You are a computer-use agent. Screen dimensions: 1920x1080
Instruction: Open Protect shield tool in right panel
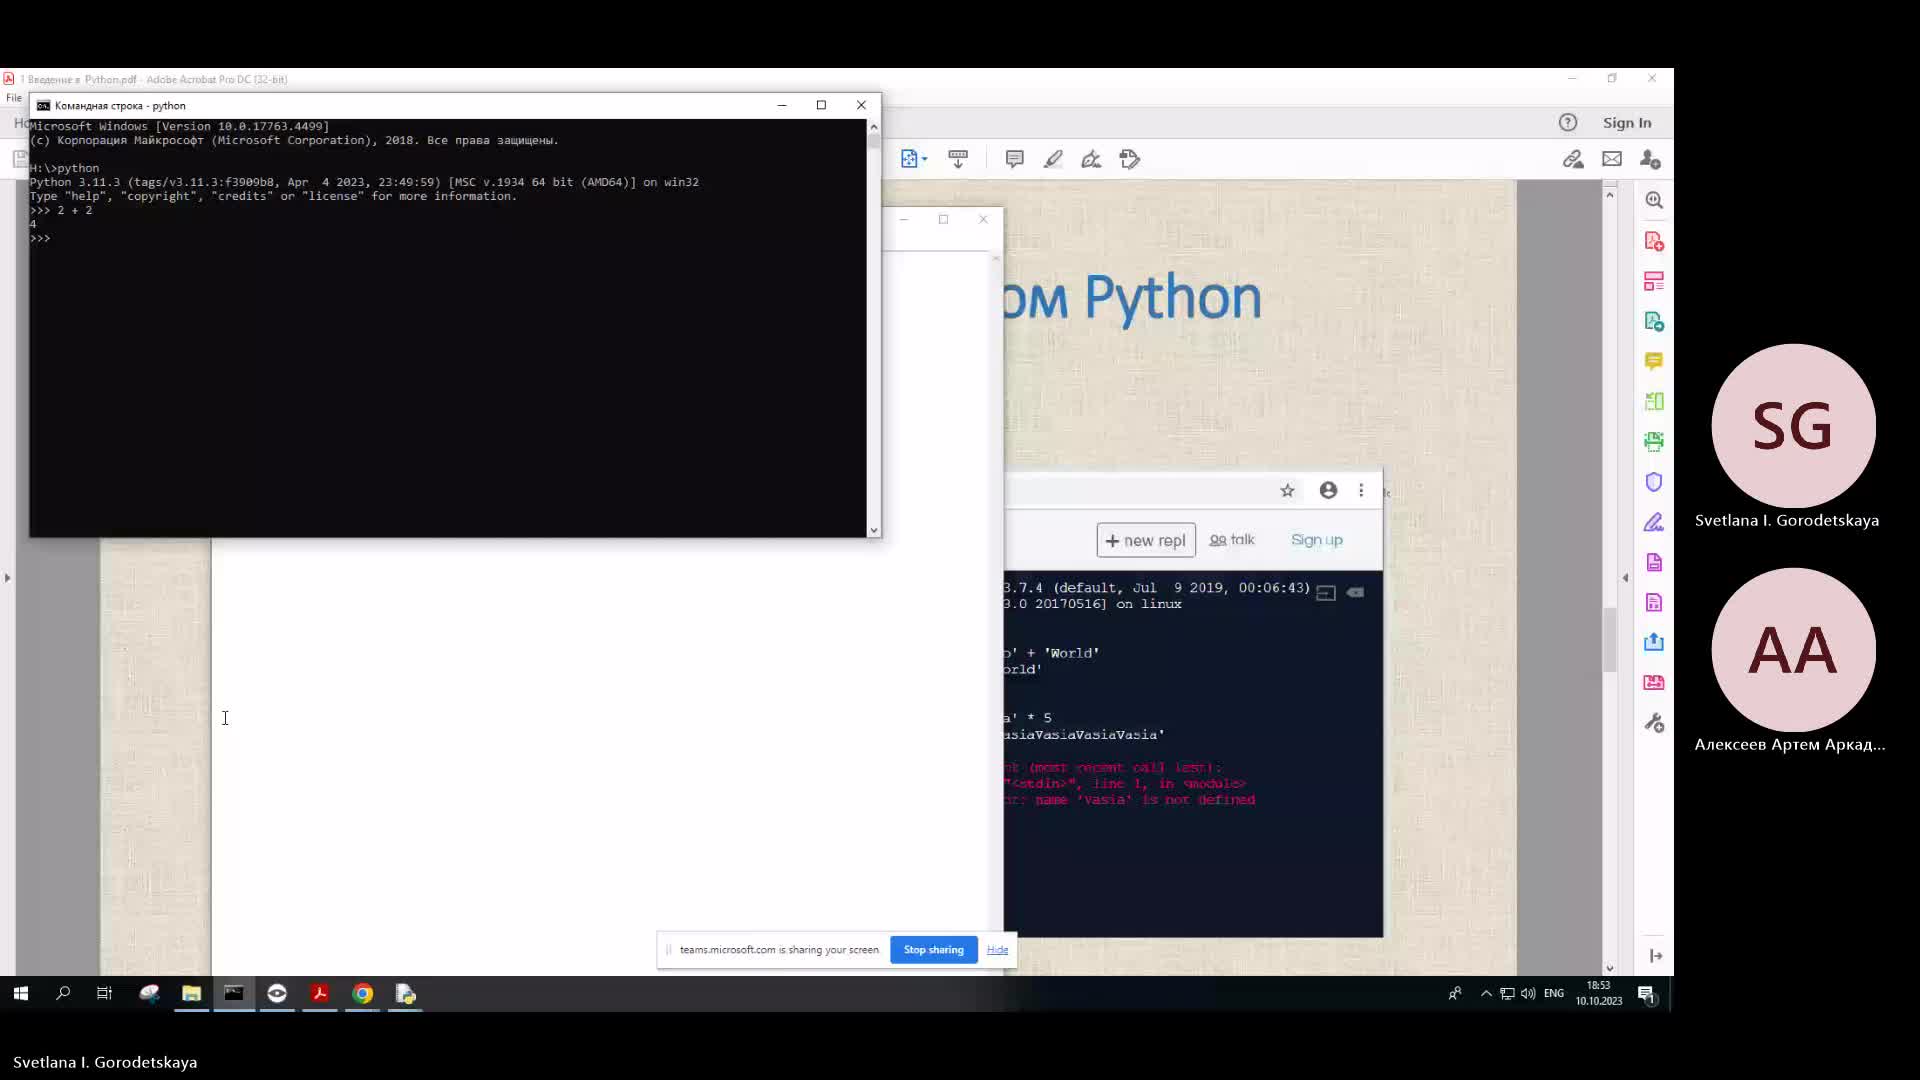pos(1654,482)
